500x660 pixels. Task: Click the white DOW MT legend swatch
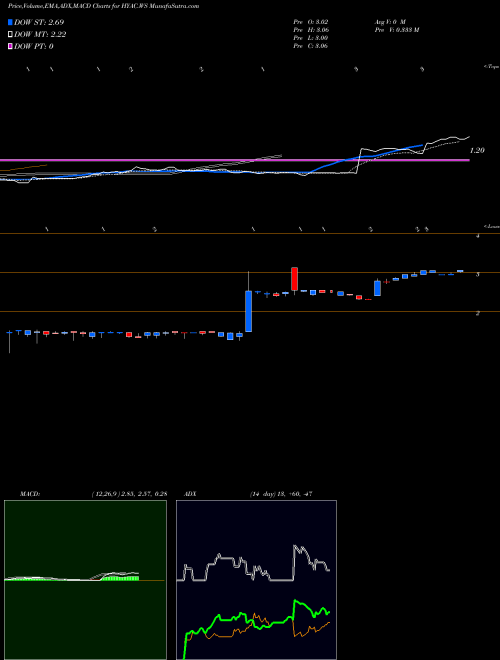(10, 35)
